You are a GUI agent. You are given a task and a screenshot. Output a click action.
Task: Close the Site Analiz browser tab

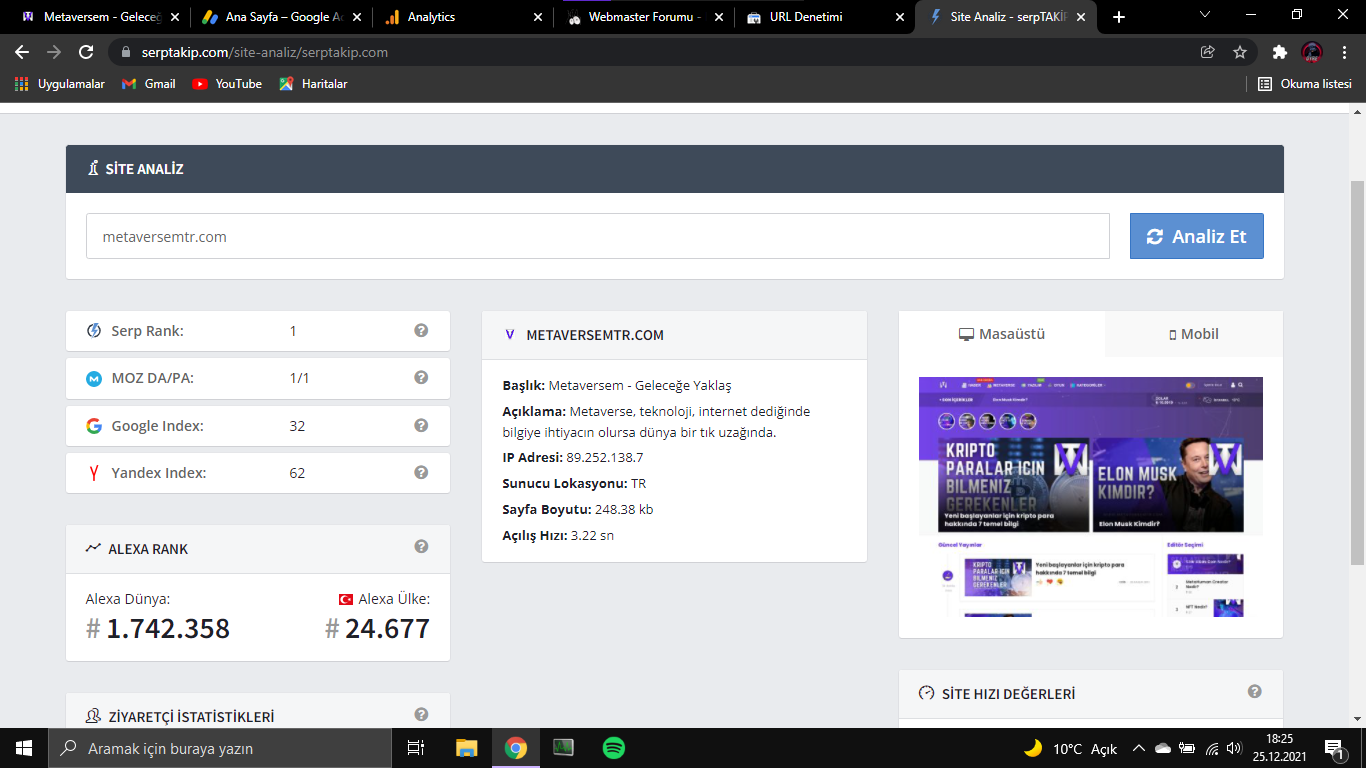[x=1080, y=17]
